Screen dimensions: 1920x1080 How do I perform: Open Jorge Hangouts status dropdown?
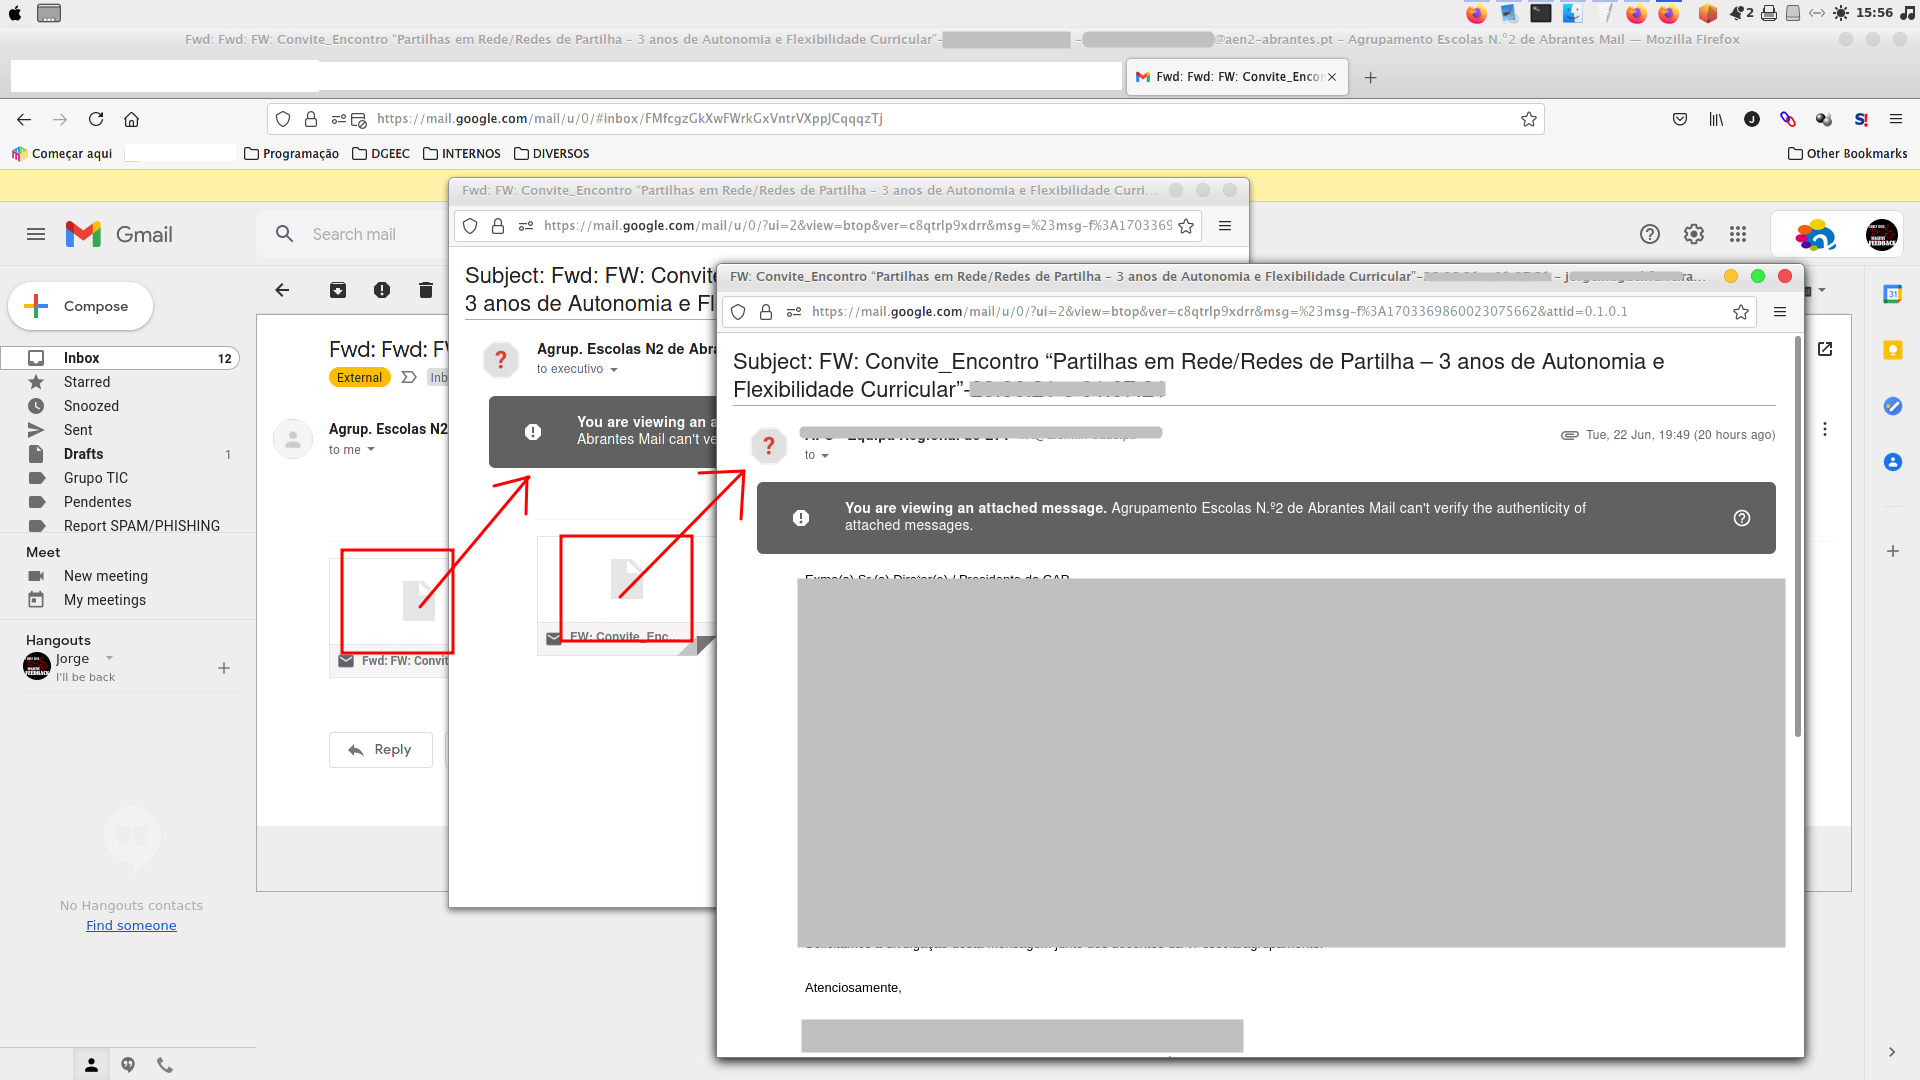(110, 658)
